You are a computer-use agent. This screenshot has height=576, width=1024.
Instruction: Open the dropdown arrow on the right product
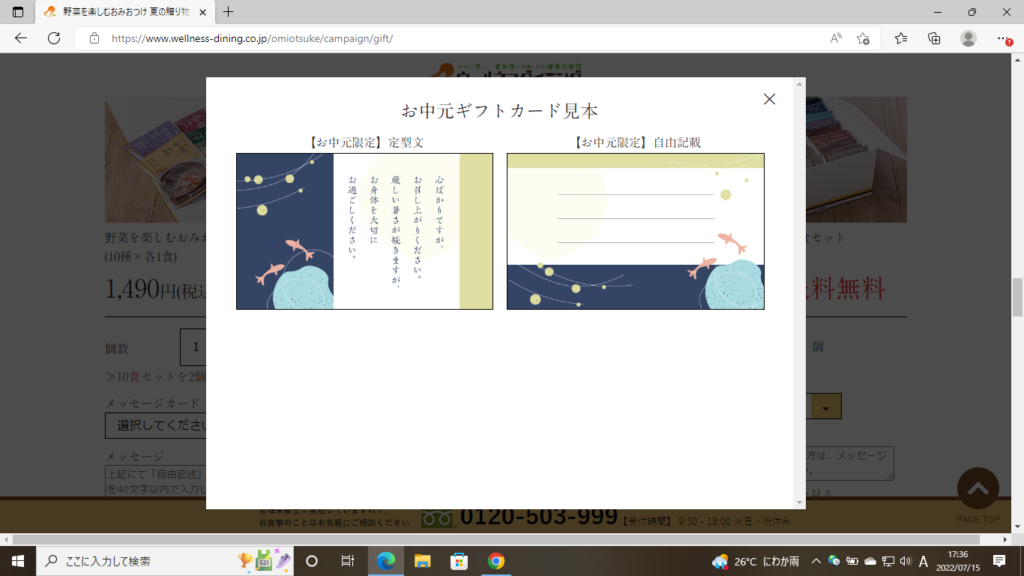click(x=825, y=407)
